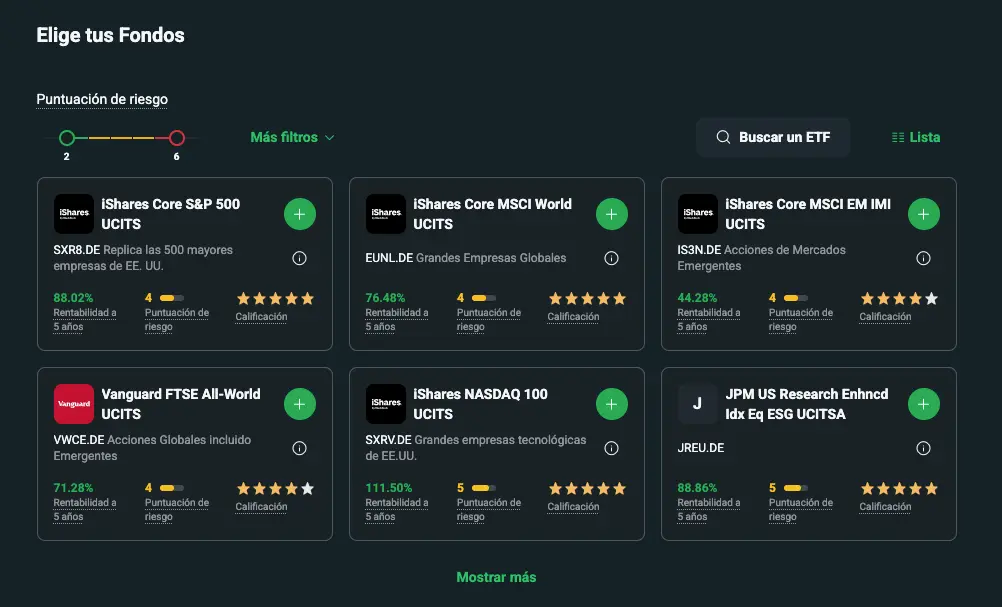Click iShares logo on NASDAQ 100 card
Screen dimensions: 1002x607
click(386, 404)
